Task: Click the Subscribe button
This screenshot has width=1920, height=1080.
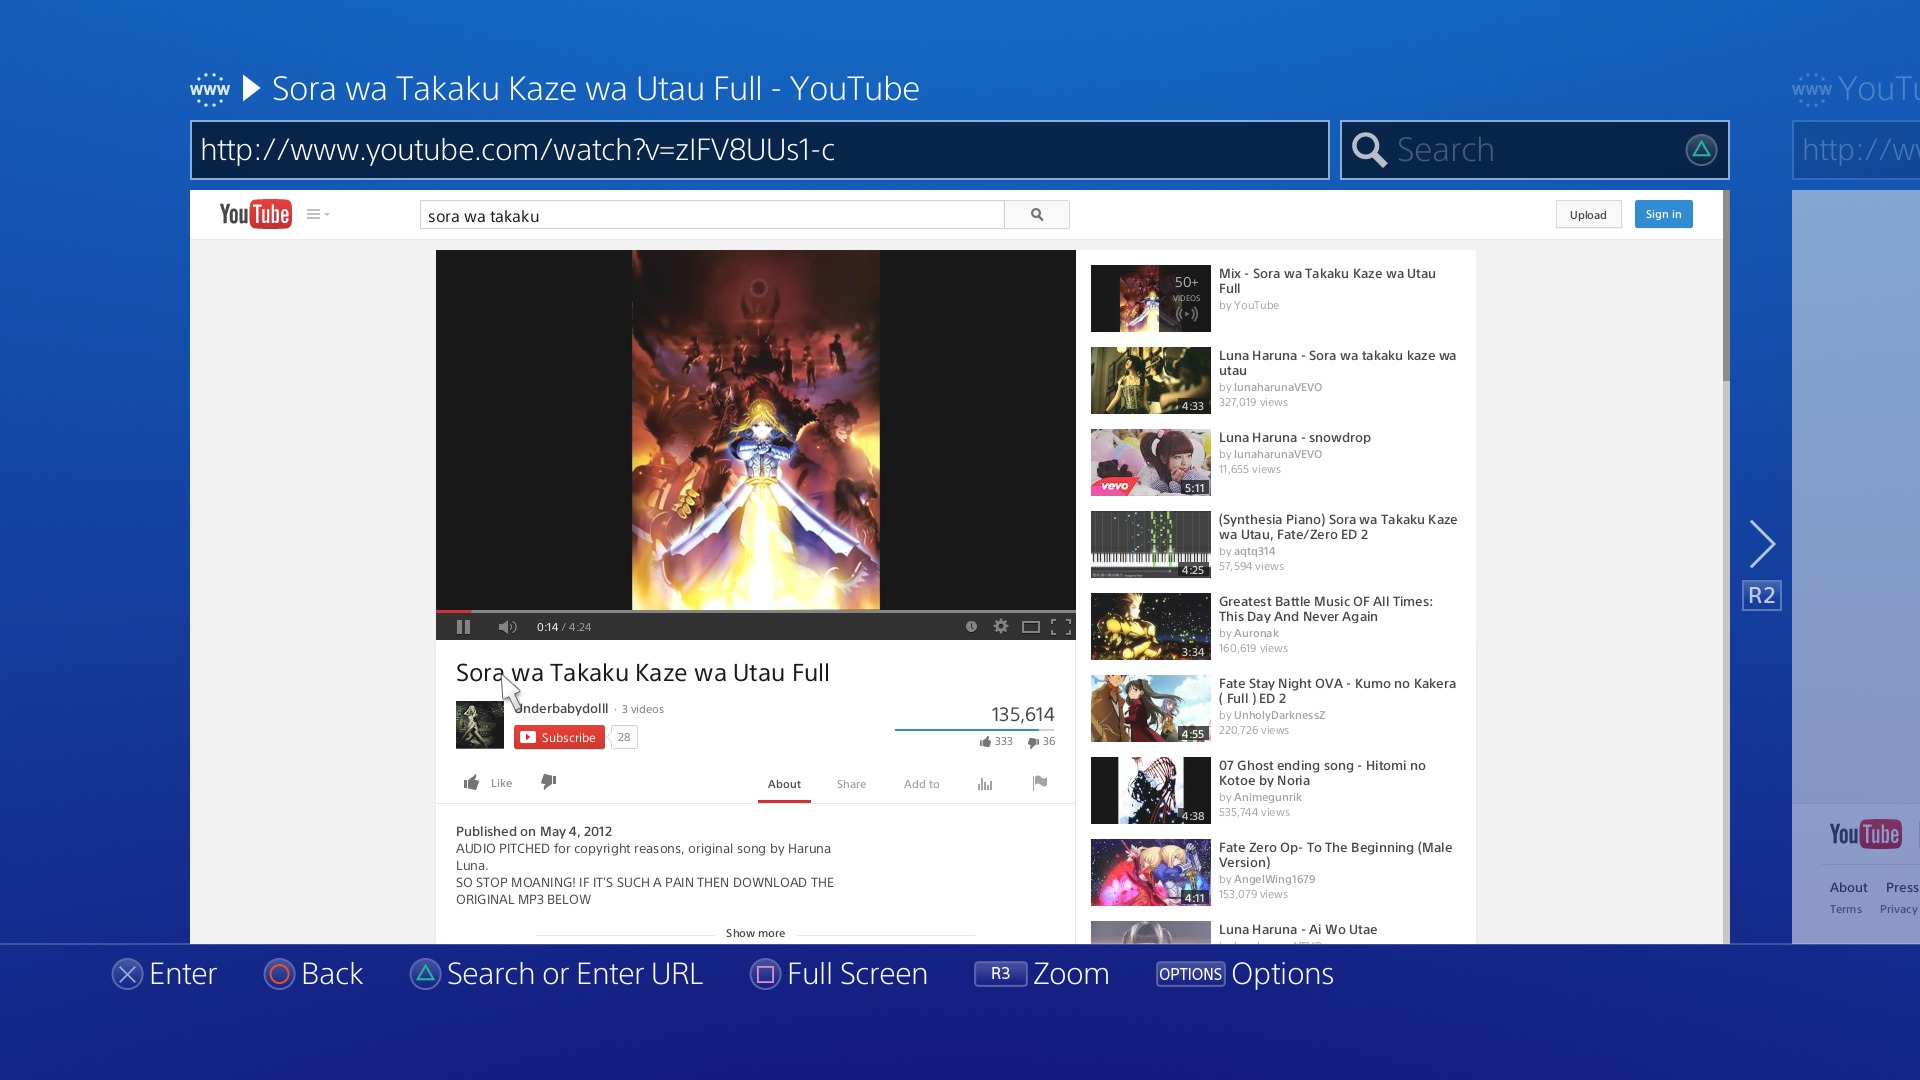Action: tap(559, 737)
